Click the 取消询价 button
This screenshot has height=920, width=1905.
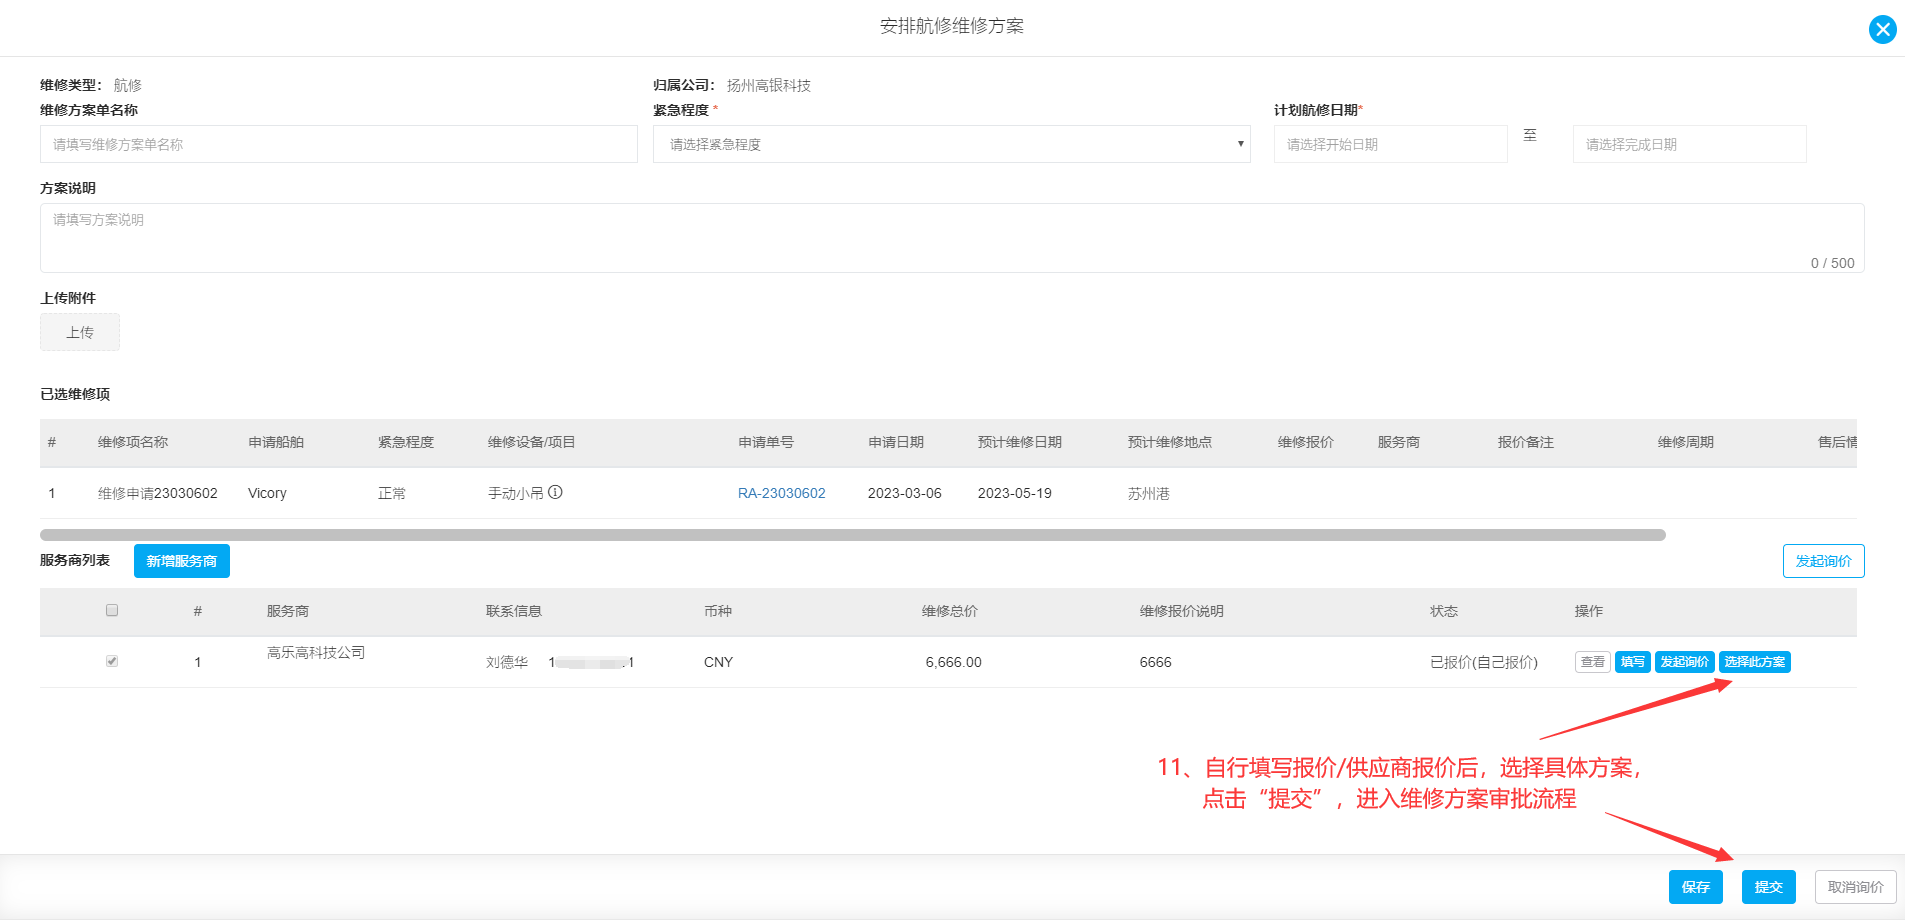click(1855, 887)
